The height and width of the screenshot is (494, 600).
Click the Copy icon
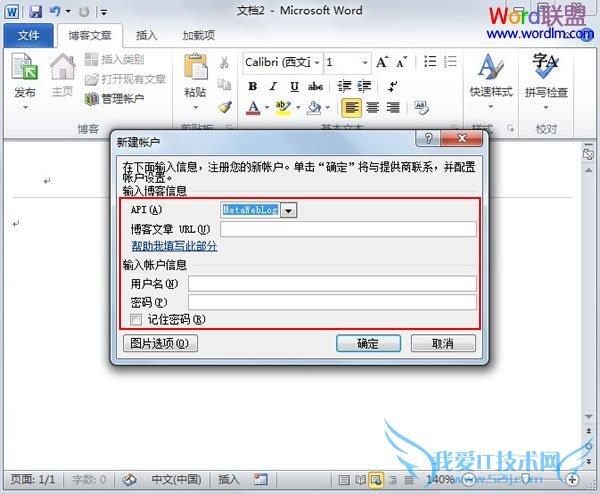click(224, 84)
